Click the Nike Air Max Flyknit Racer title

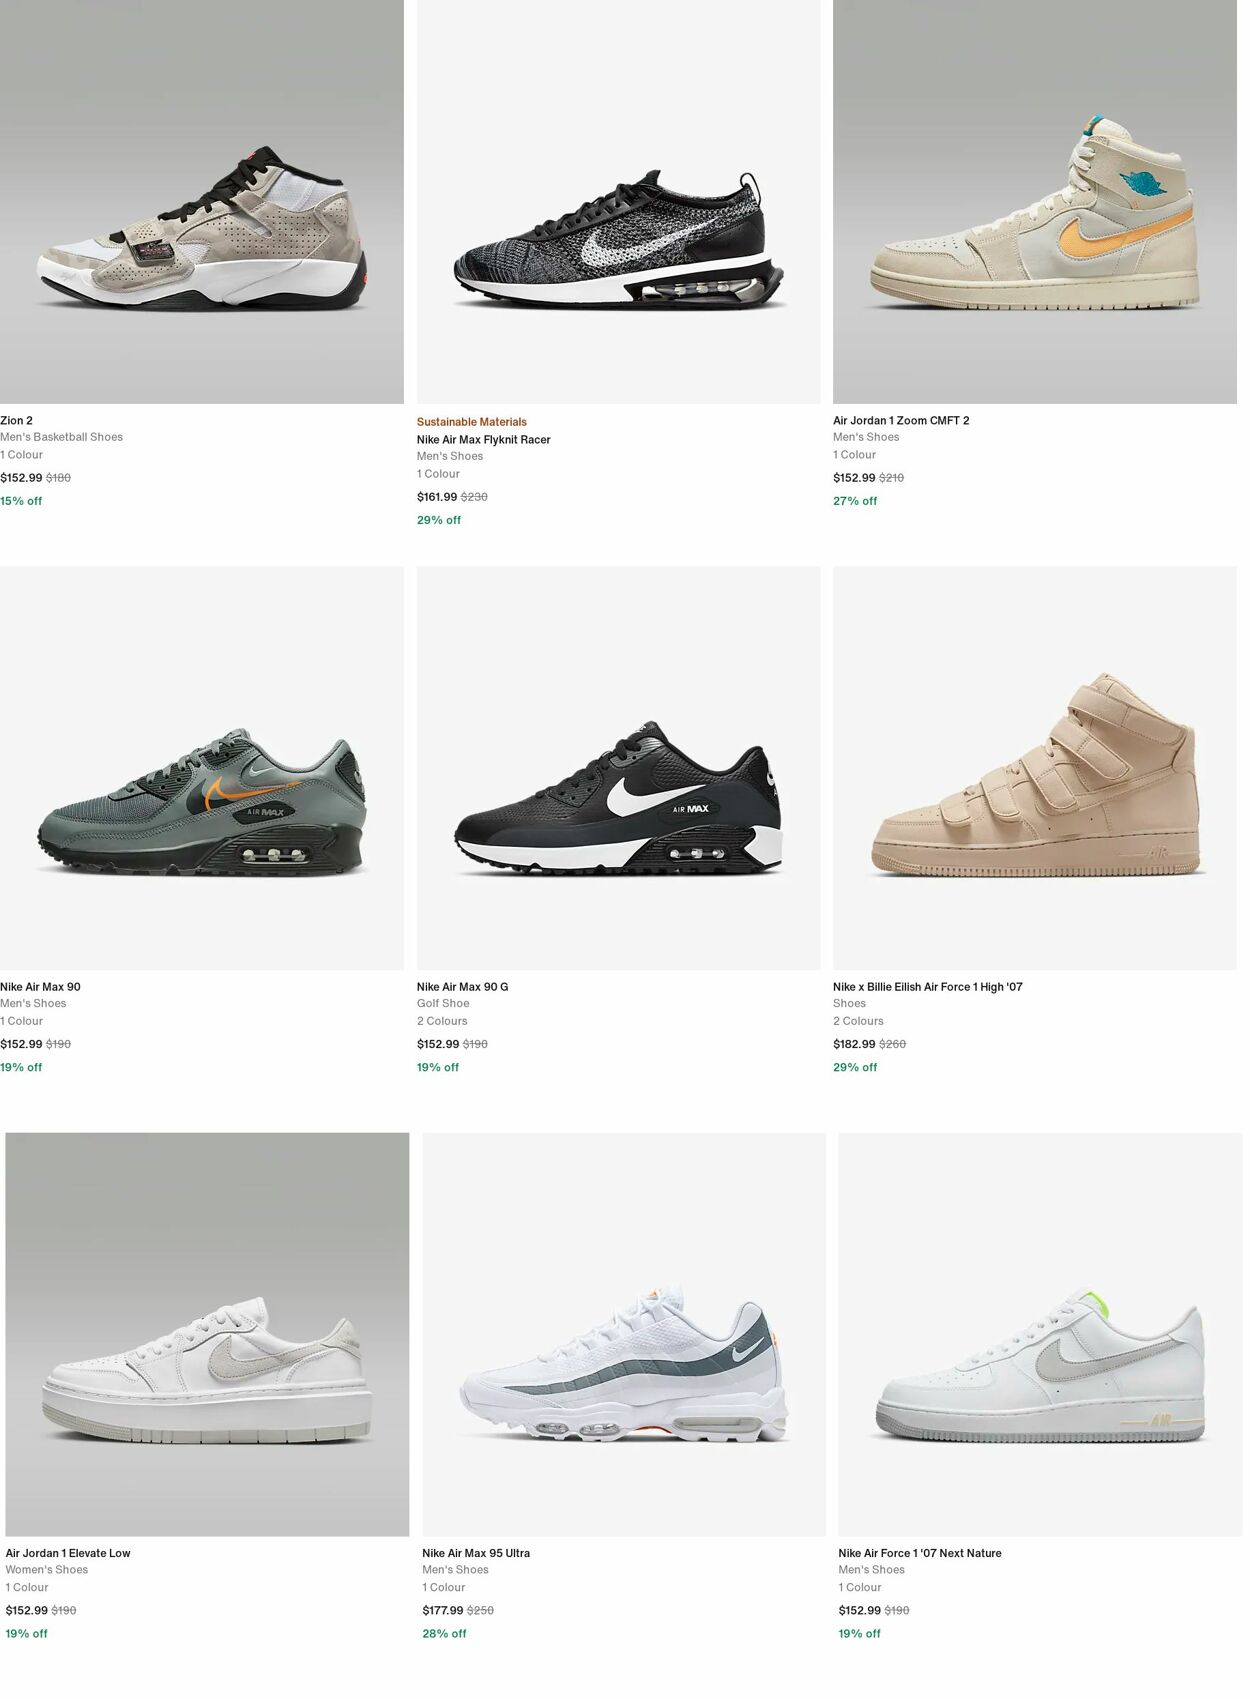483,438
